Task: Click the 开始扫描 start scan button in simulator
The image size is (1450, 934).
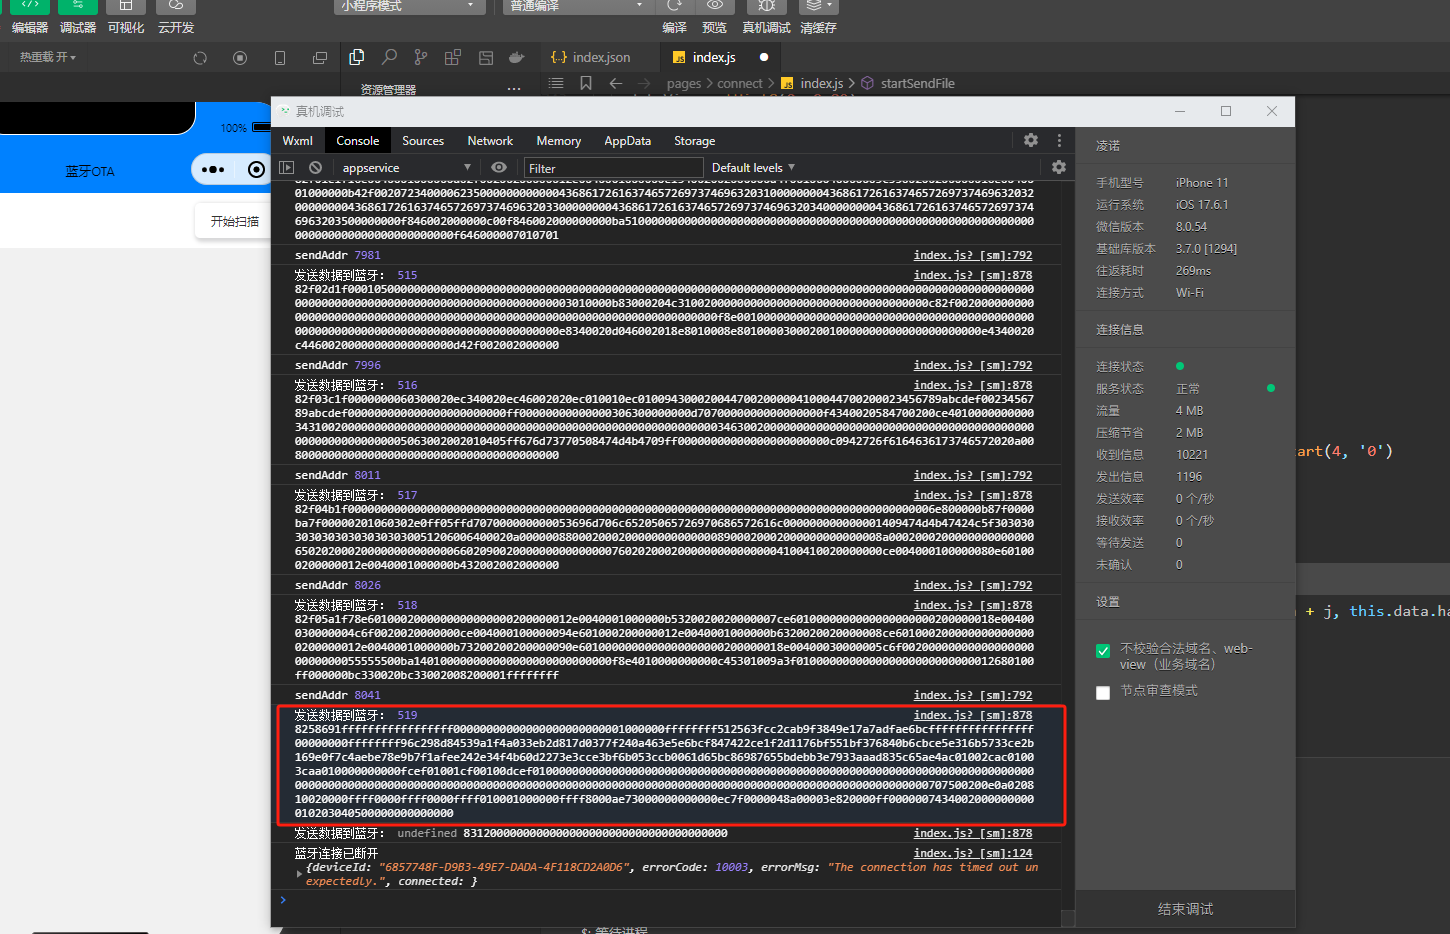Action: 235,221
